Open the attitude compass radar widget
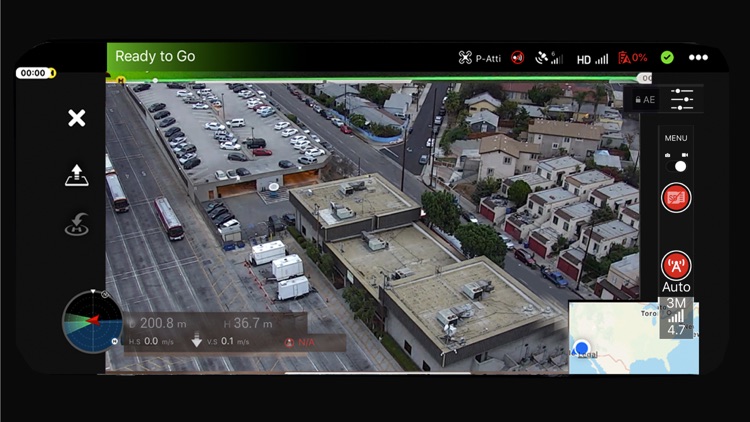The height and width of the screenshot is (422, 750). click(92, 322)
